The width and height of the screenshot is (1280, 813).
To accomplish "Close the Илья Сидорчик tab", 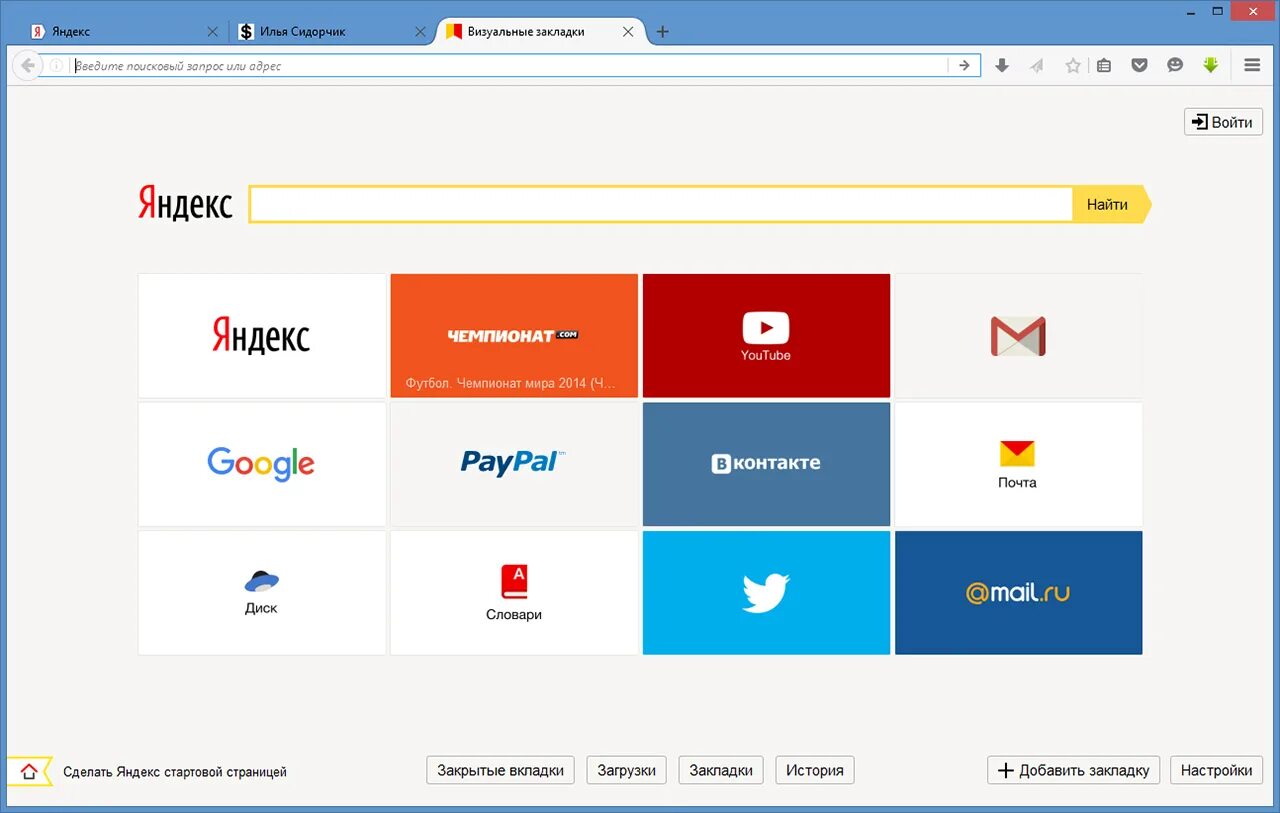I will [x=421, y=32].
